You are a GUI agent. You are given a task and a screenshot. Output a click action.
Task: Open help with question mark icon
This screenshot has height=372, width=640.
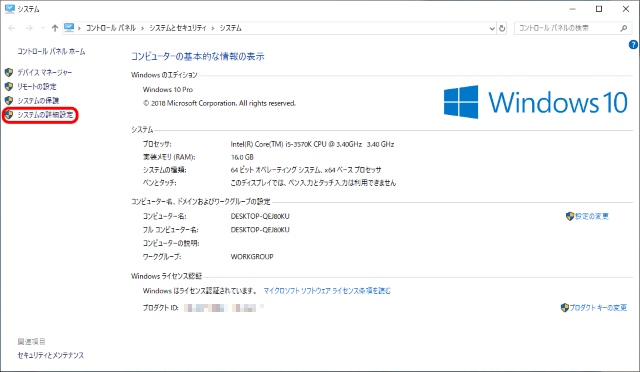(x=633, y=45)
